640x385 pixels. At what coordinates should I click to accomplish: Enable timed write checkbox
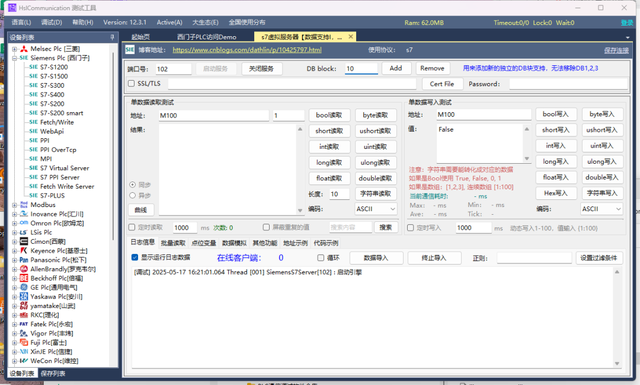(411, 228)
